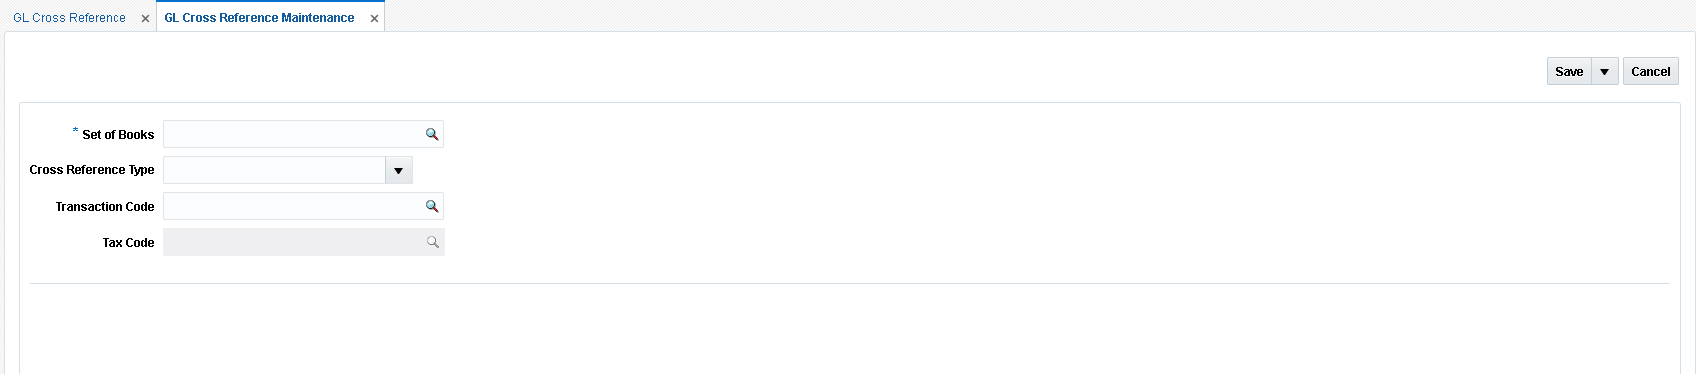The image size is (1696, 374).
Task: Open the Set of Books search magnifier
Action: click(x=432, y=134)
